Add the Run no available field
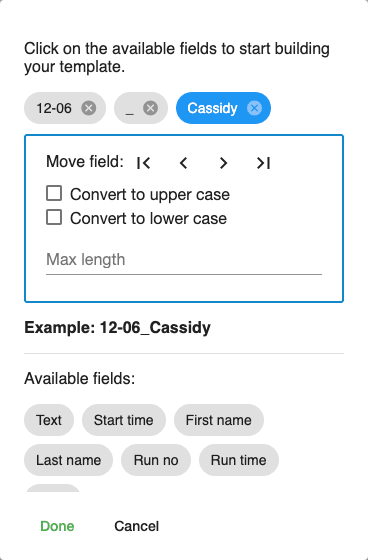Viewport: 368px width, 560px height. pos(156,460)
